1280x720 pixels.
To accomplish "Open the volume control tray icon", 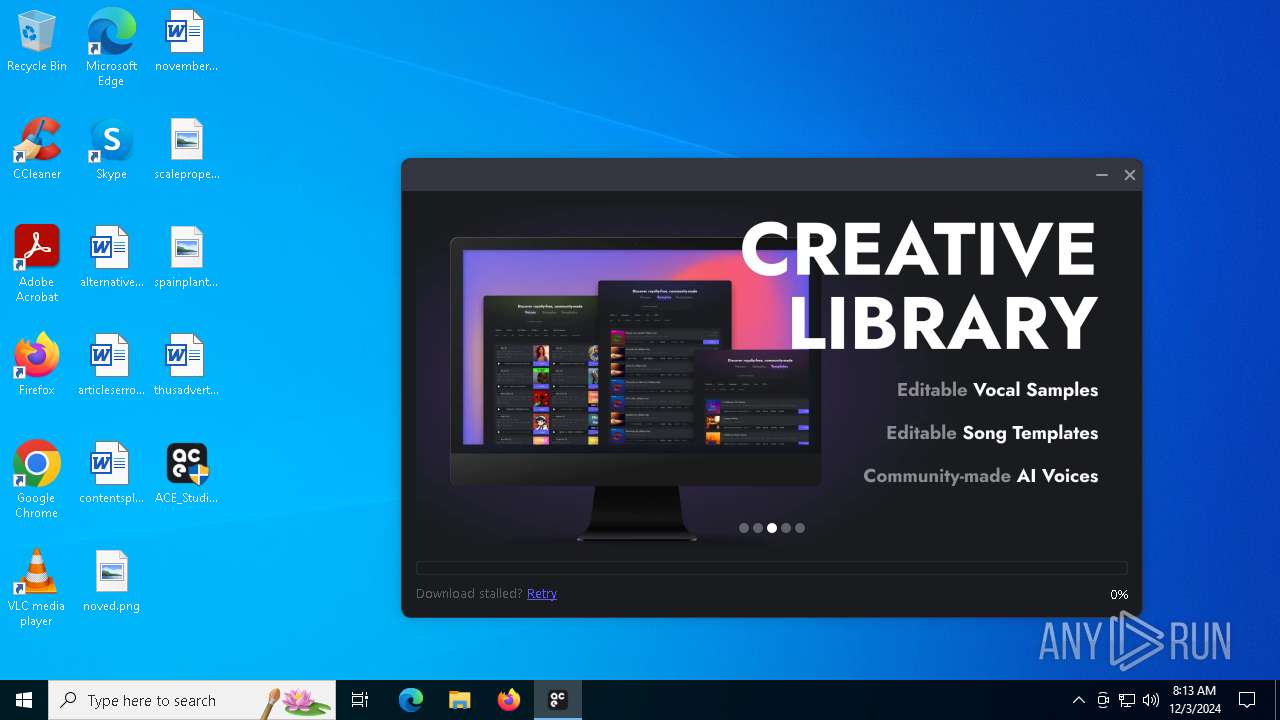I will coord(1151,700).
